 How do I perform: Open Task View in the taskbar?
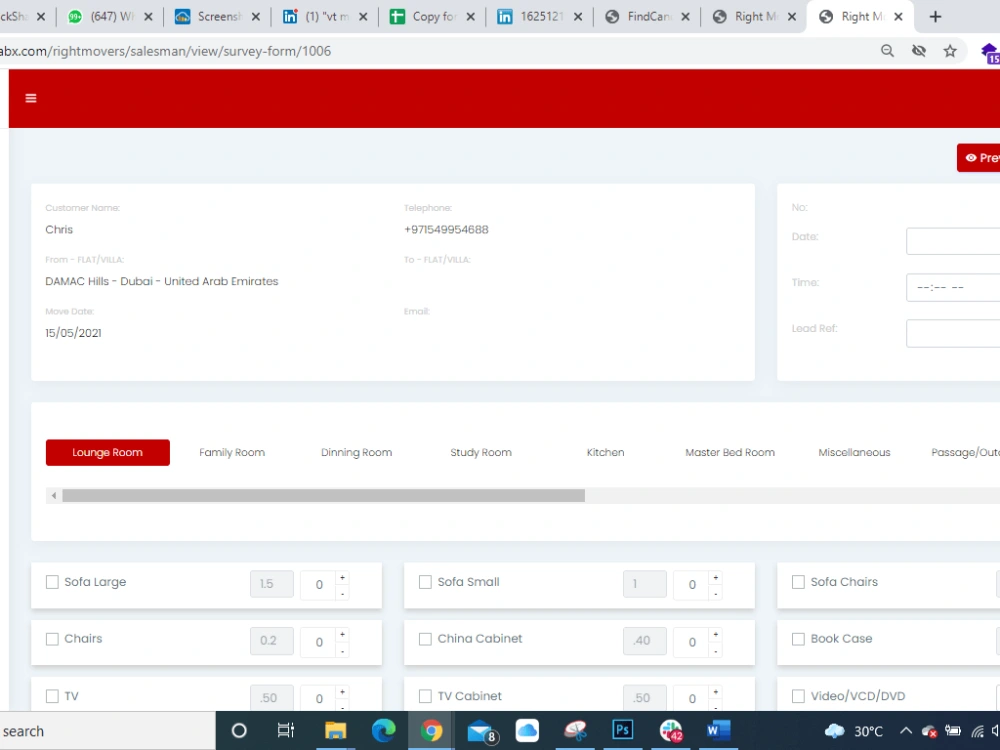(x=286, y=730)
